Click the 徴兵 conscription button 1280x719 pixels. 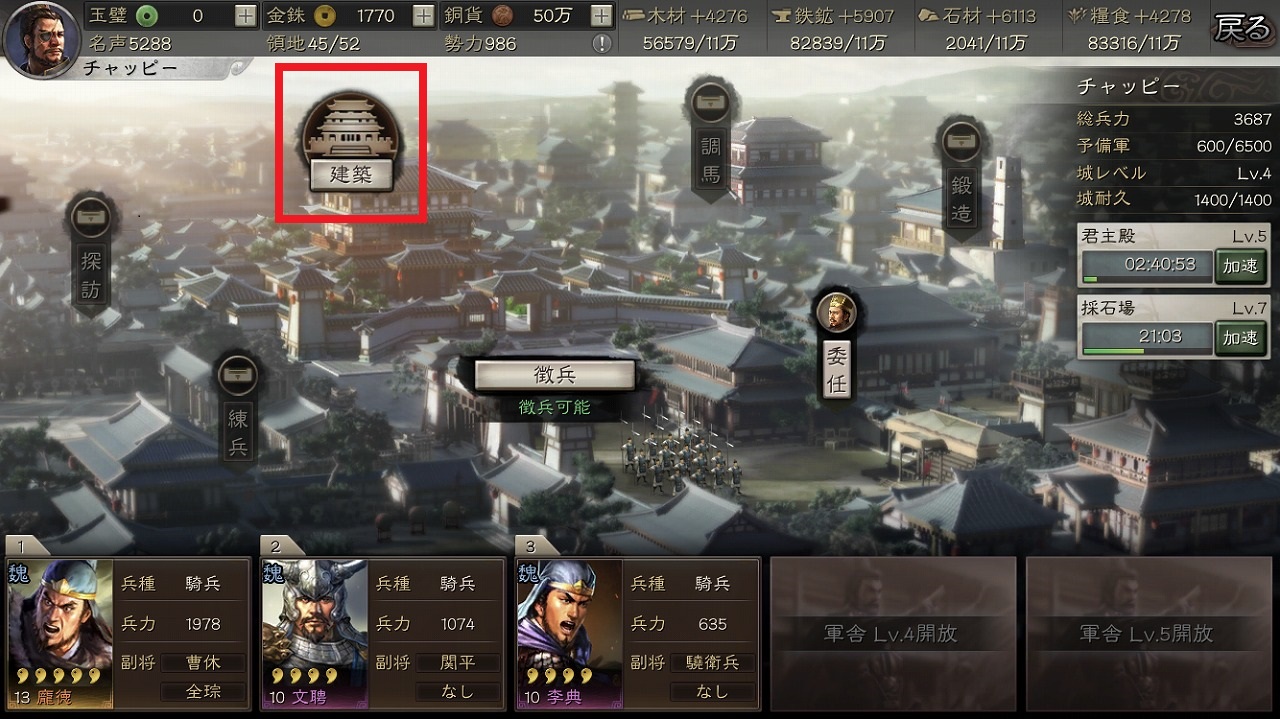(555, 375)
